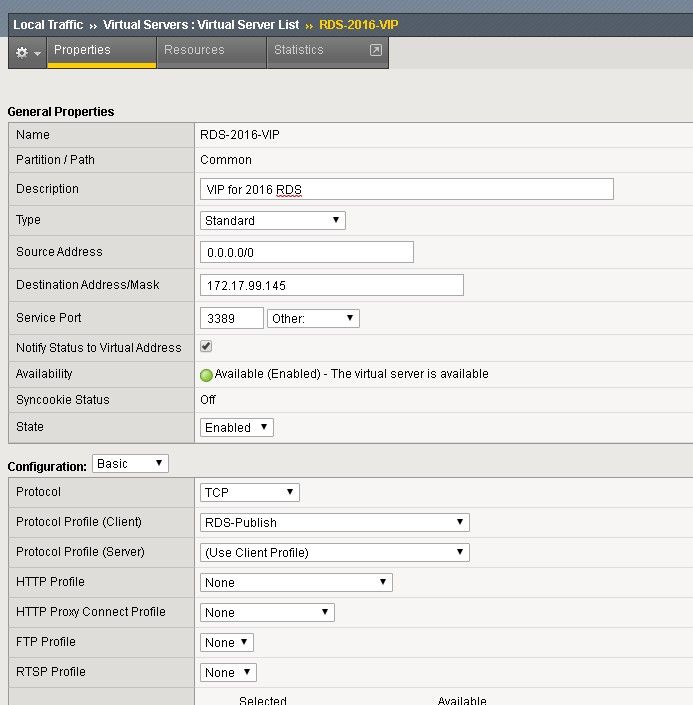
Task: Expand the HTTP Profile dropdown
Action: (296, 583)
